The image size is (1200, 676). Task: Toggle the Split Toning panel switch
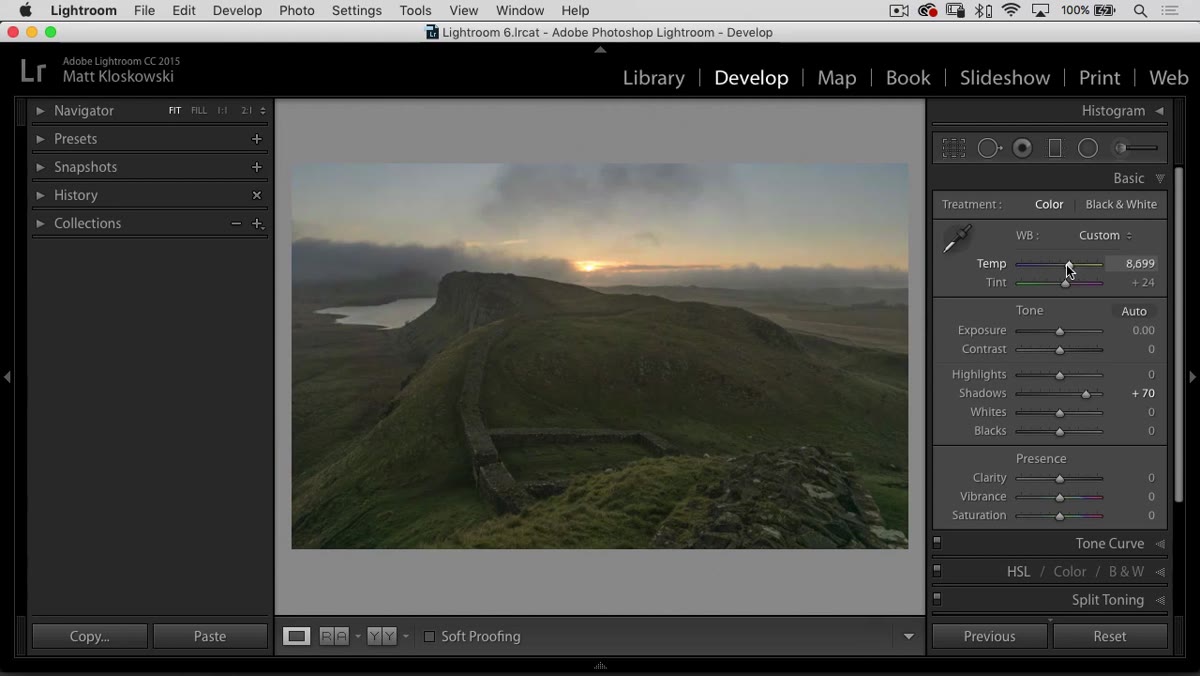tap(937, 599)
